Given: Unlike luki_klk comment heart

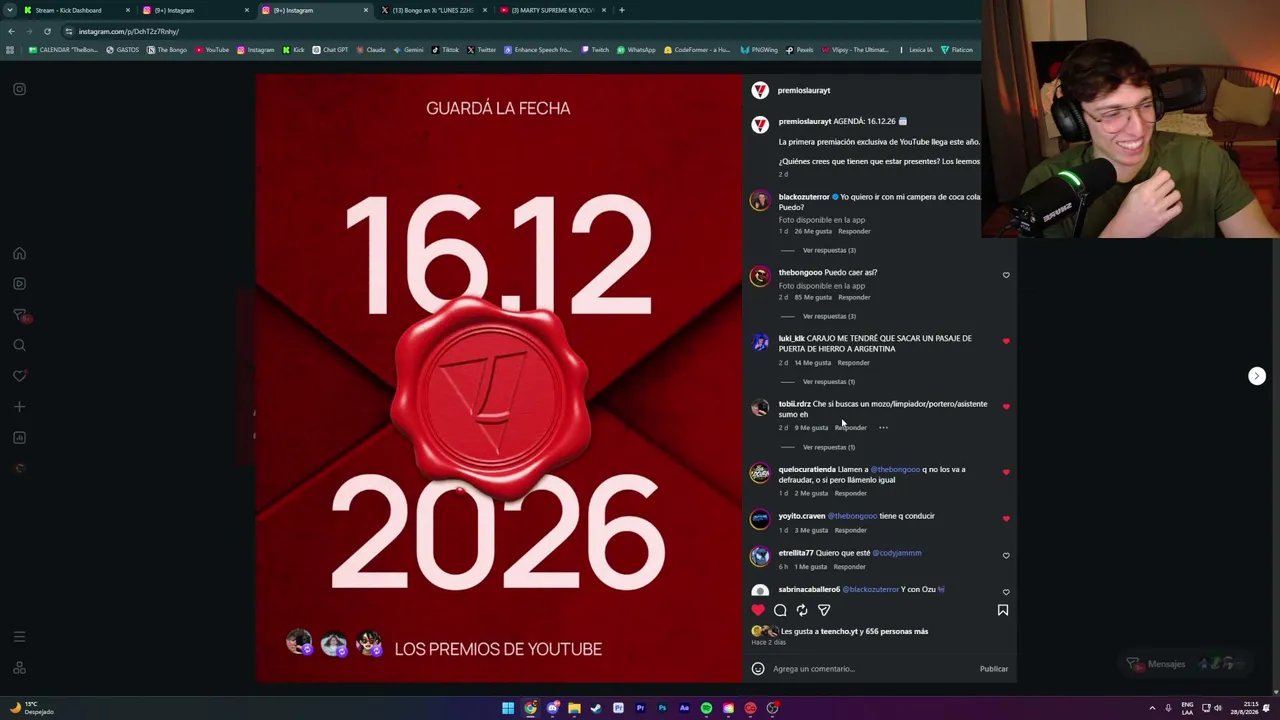Looking at the screenshot, I should tap(1006, 341).
